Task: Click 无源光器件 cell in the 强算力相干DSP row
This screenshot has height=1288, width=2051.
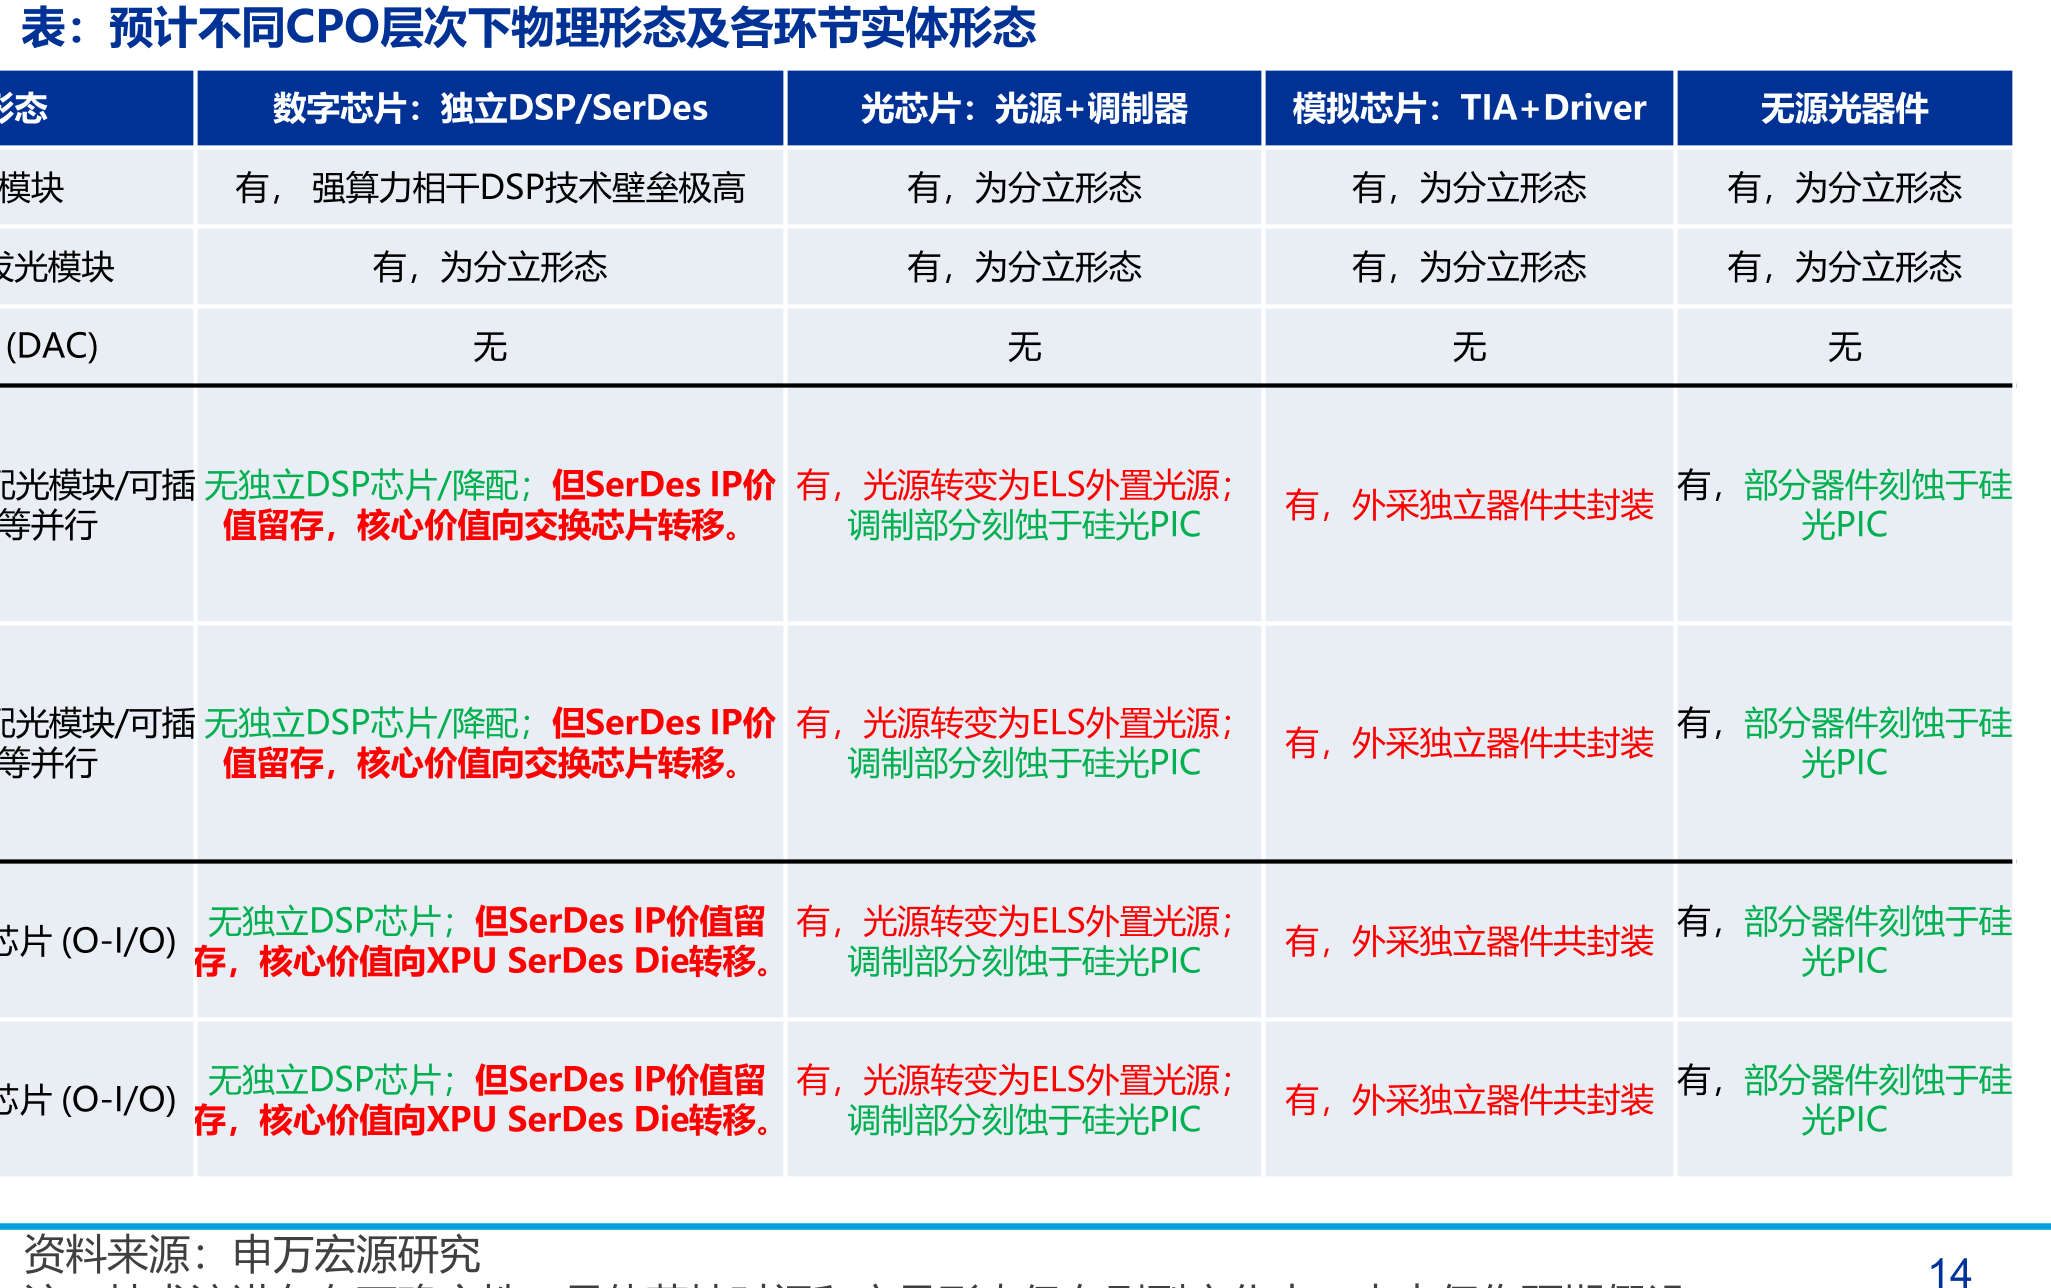Action: (x=1844, y=187)
